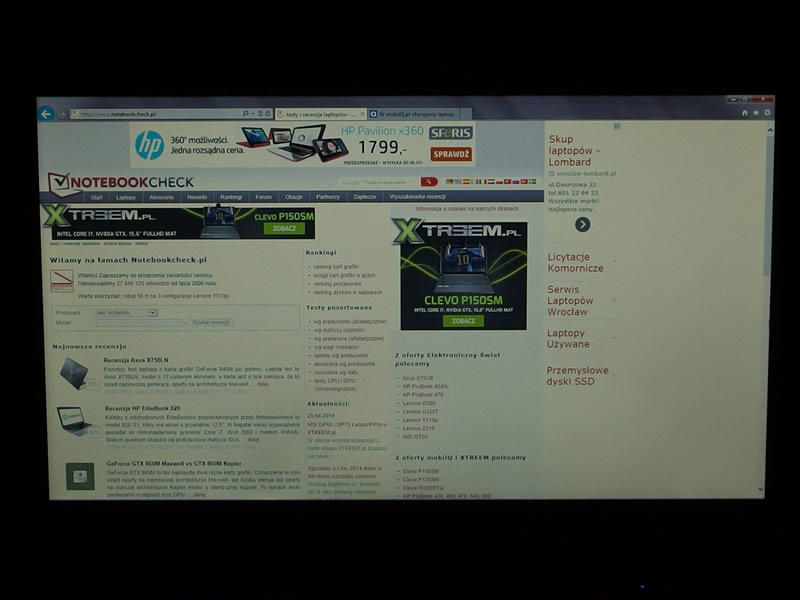800x600 pixels.
Task: Click the welcome section Notebookcheck image
Action: point(62,281)
